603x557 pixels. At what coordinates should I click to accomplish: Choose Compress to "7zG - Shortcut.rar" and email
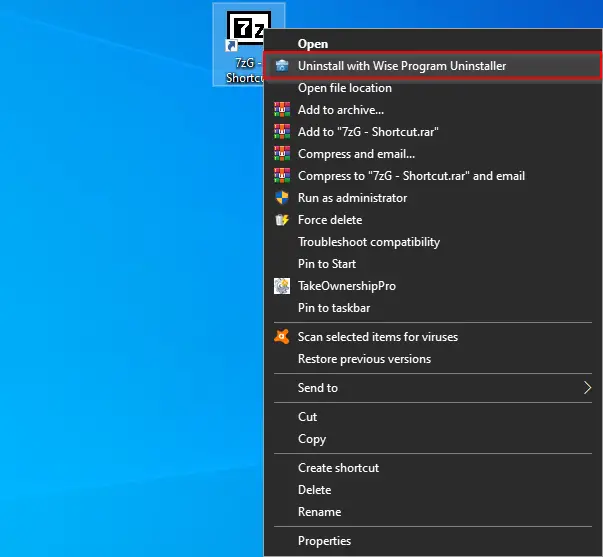[433, 175]
